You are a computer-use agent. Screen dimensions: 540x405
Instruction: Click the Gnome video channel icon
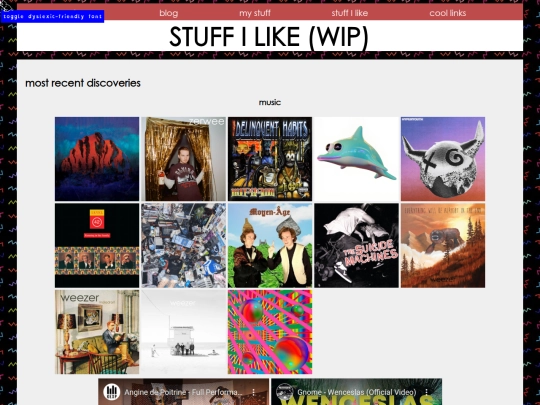pyautogui.click(x=284, y=392)
